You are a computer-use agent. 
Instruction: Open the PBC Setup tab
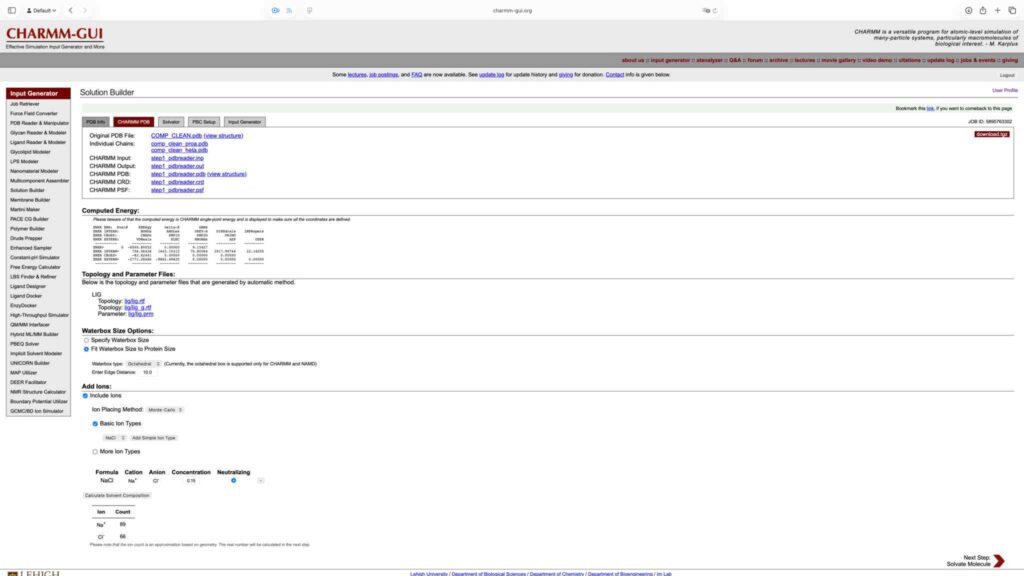point(204,122)
